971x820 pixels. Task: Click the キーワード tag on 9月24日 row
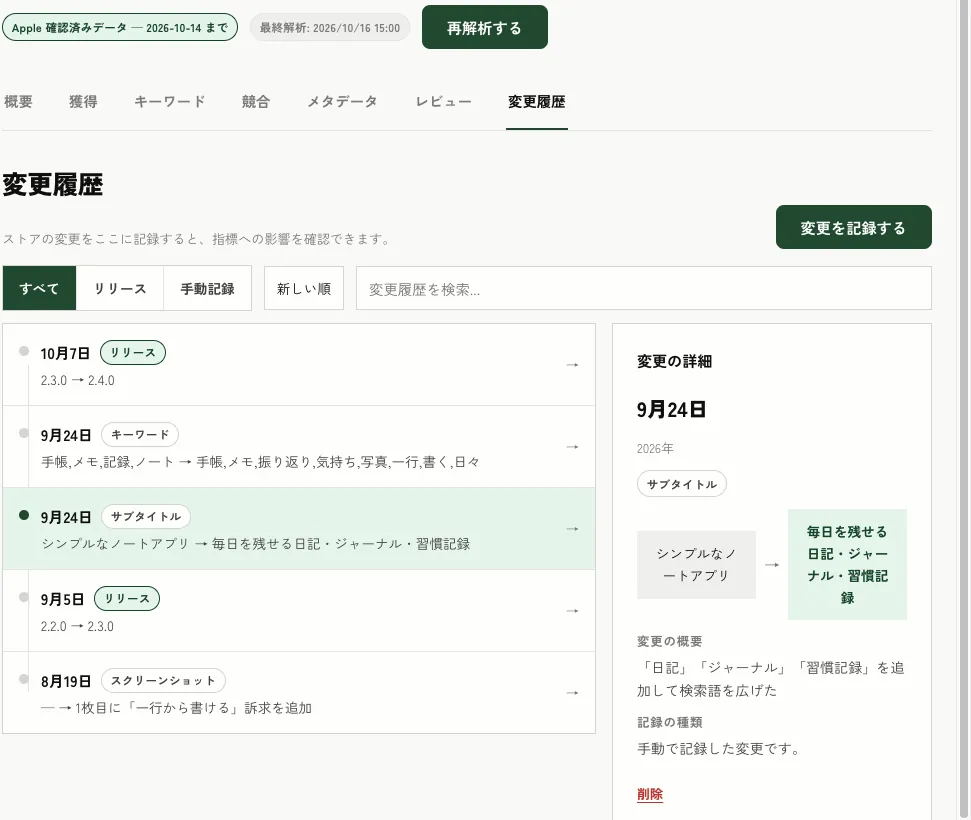140,435
